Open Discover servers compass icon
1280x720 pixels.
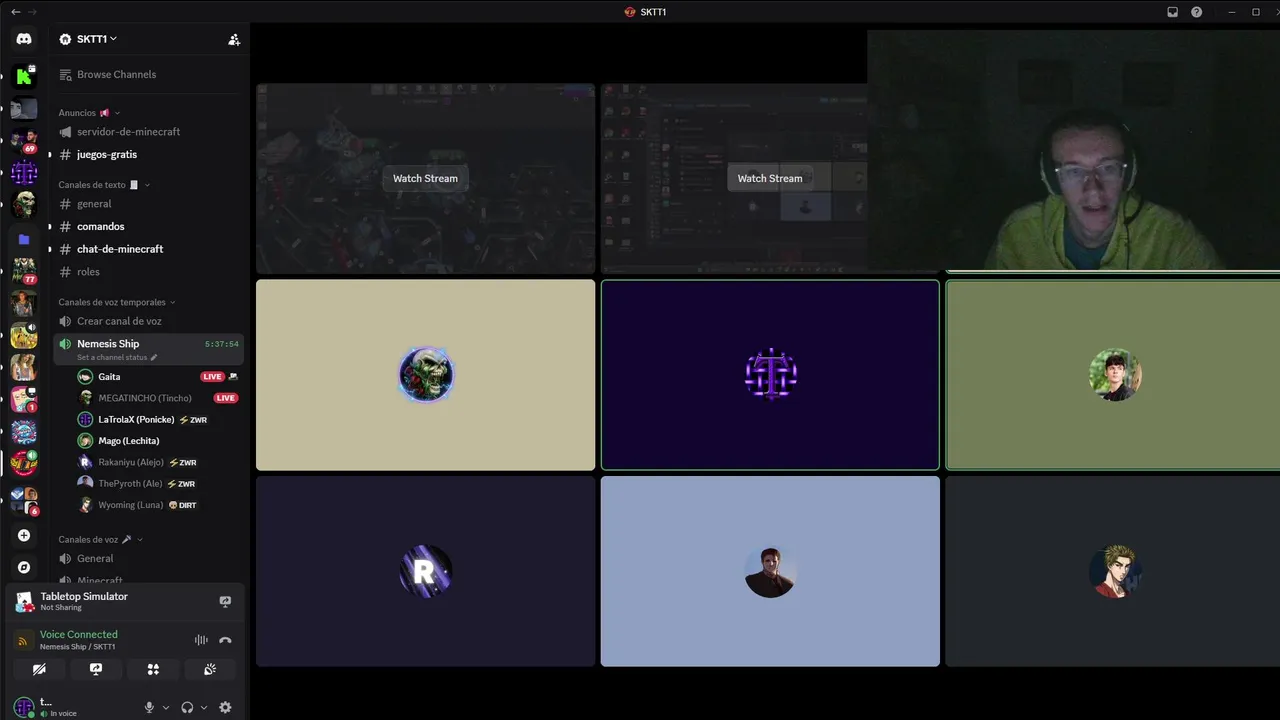coord(24,567)
